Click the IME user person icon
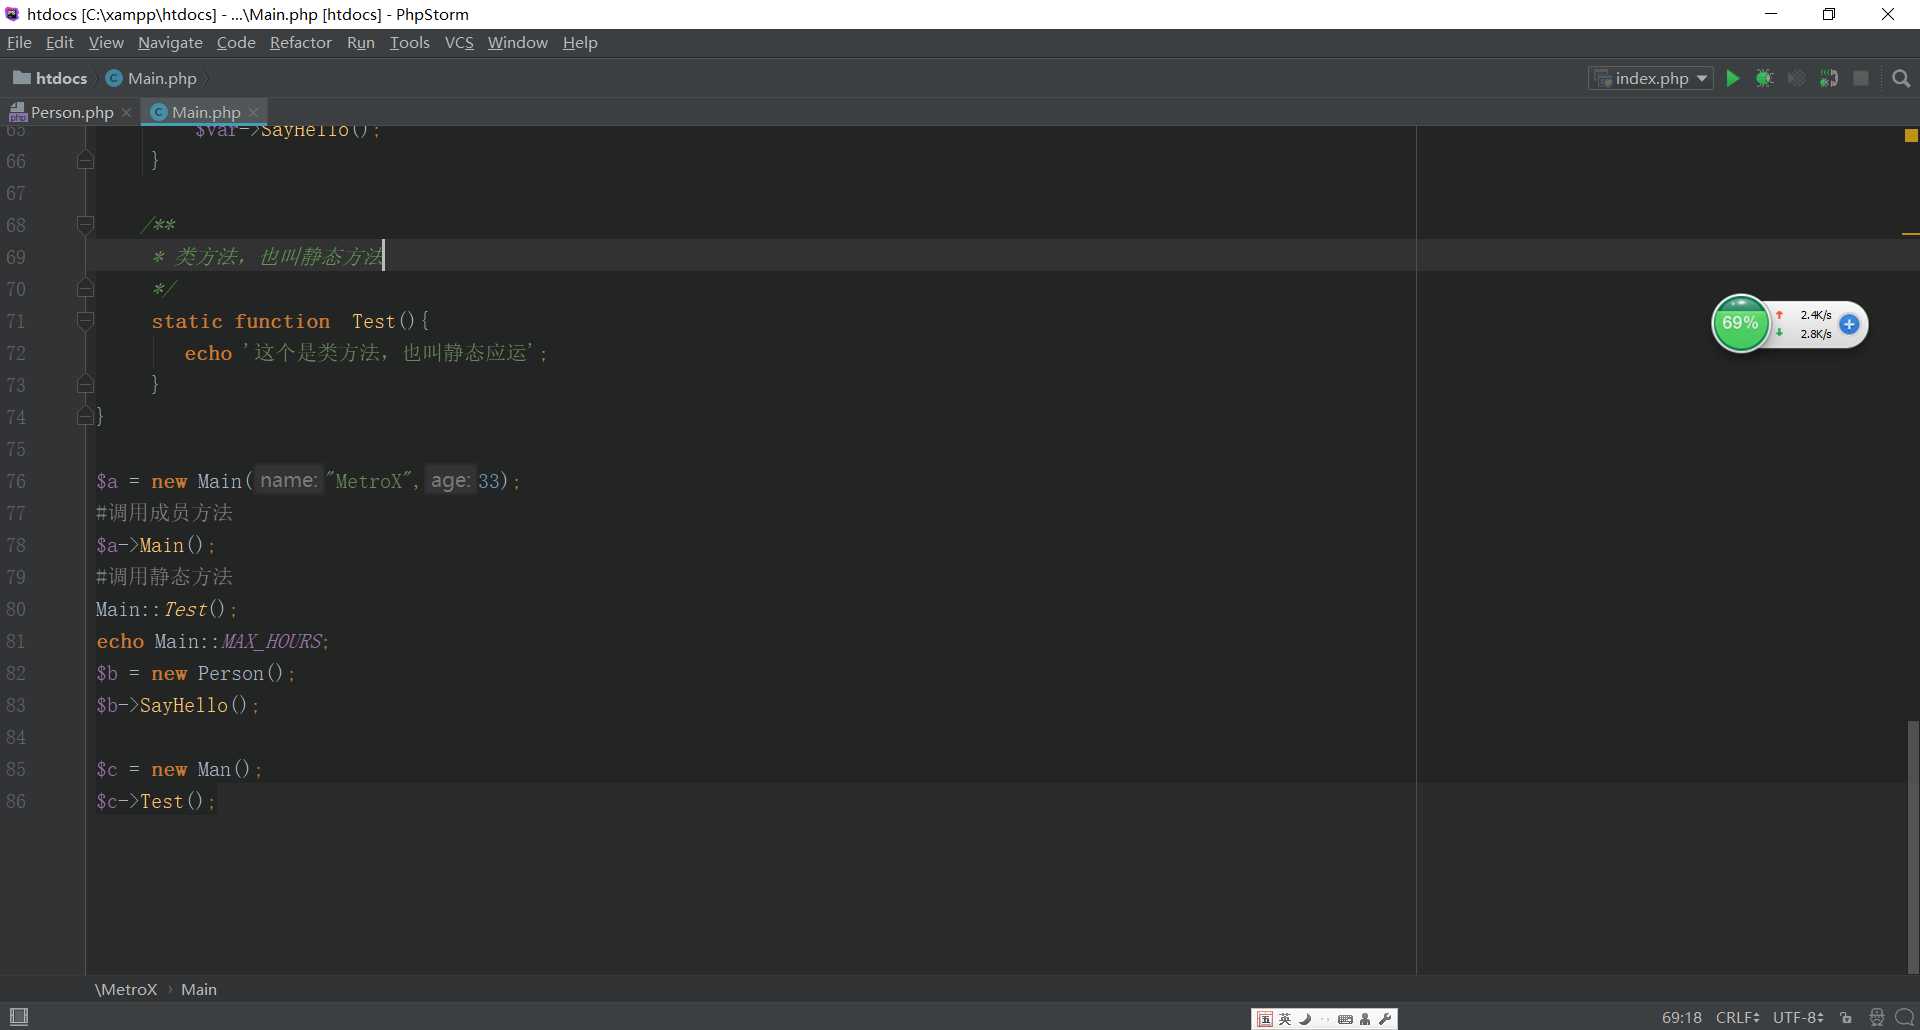1920x1030 pixels. [x=1366, y=1019]
